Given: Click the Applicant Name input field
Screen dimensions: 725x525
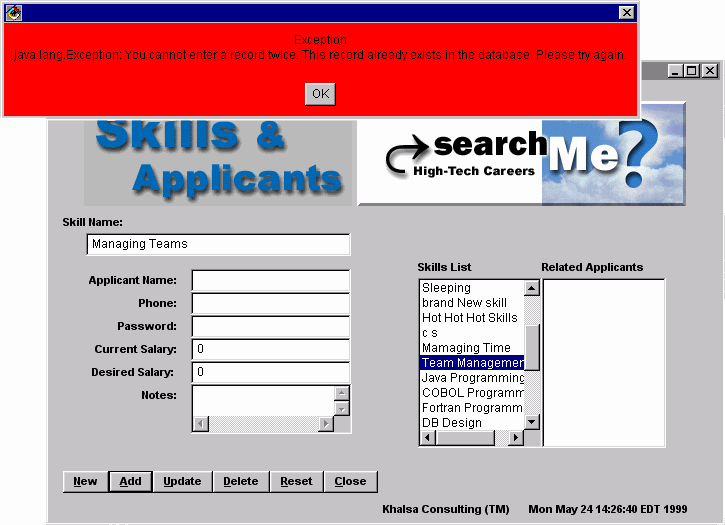Looking at the screenshot, I should pos(270,281).
